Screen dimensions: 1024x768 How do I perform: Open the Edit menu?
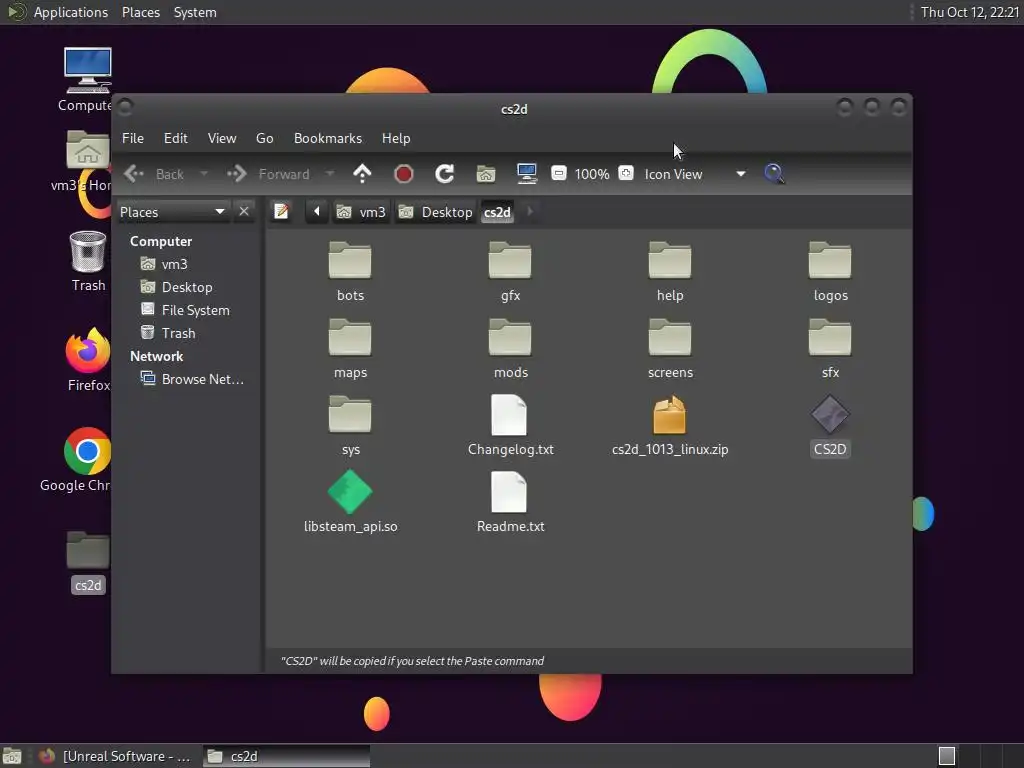tap(176, 138)
